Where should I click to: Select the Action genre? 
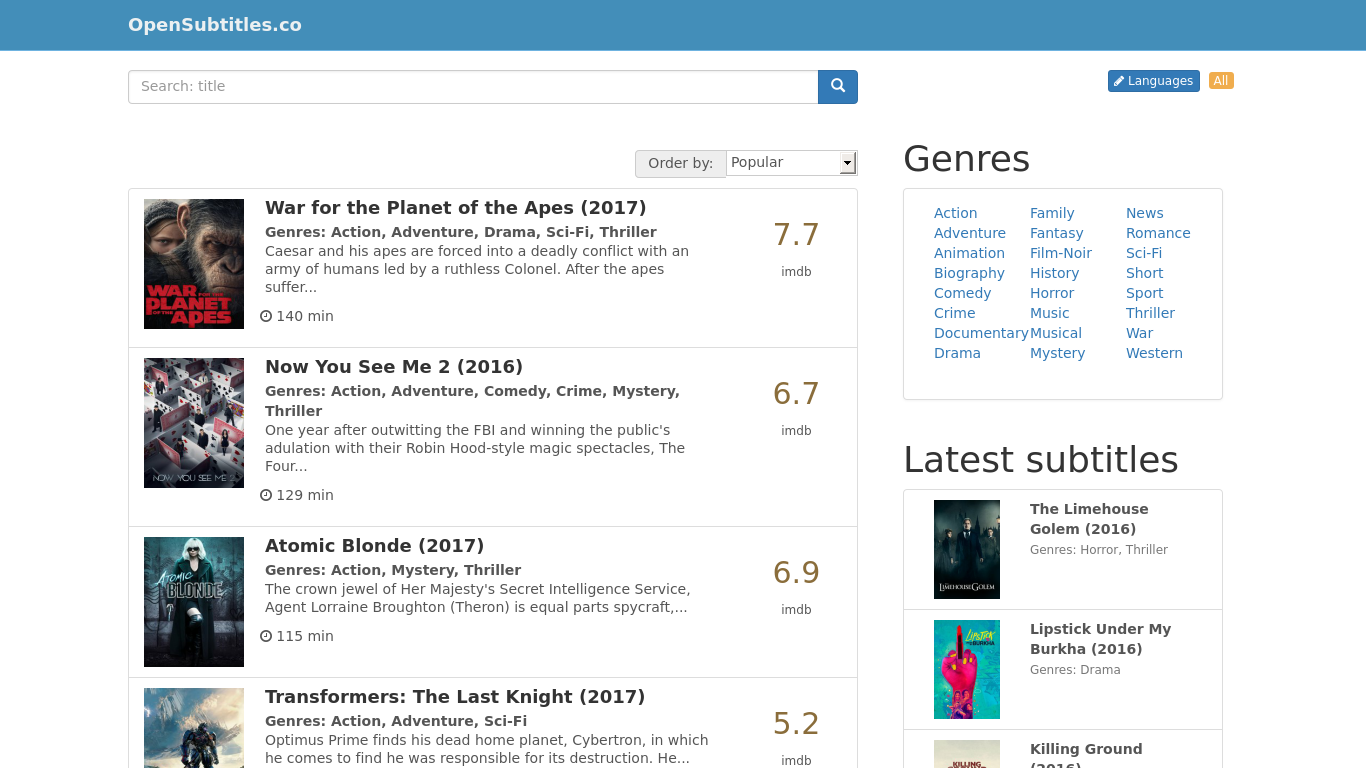(955, 213)
